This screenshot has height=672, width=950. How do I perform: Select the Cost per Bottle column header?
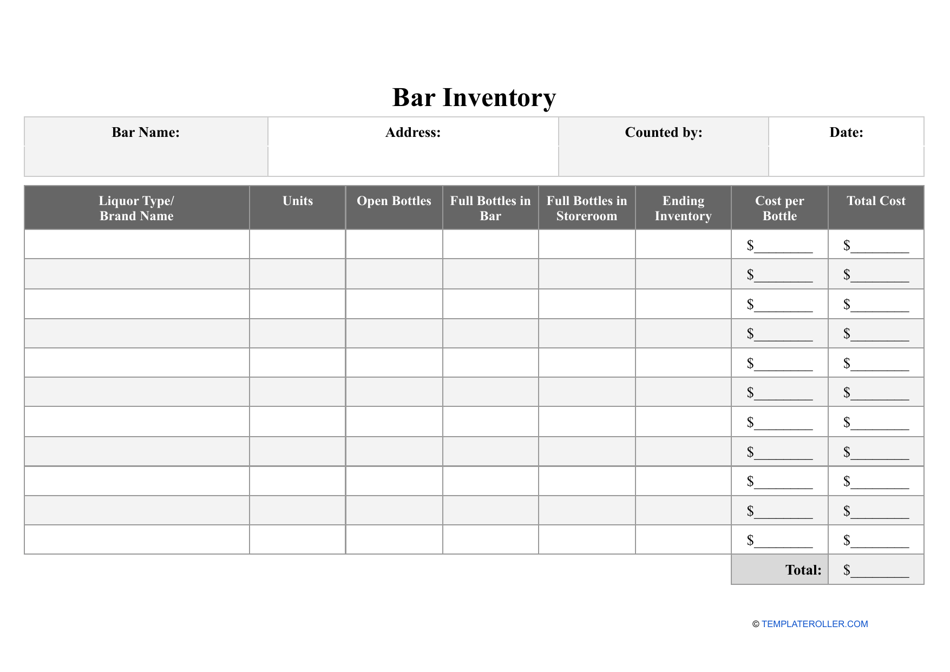(x=779, y=208)
